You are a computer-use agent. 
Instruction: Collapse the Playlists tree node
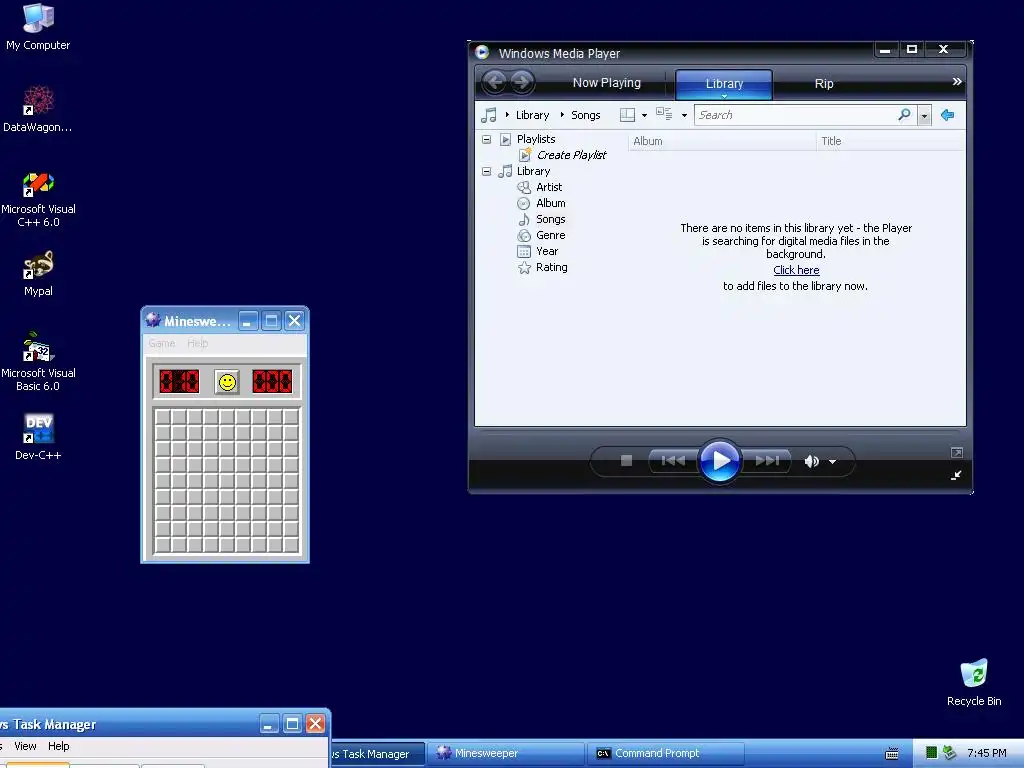[487, 139]
